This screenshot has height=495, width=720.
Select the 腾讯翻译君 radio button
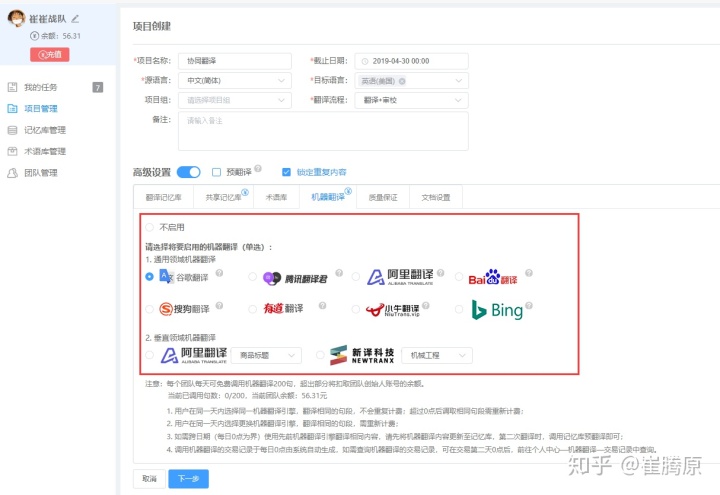point(252,277)
